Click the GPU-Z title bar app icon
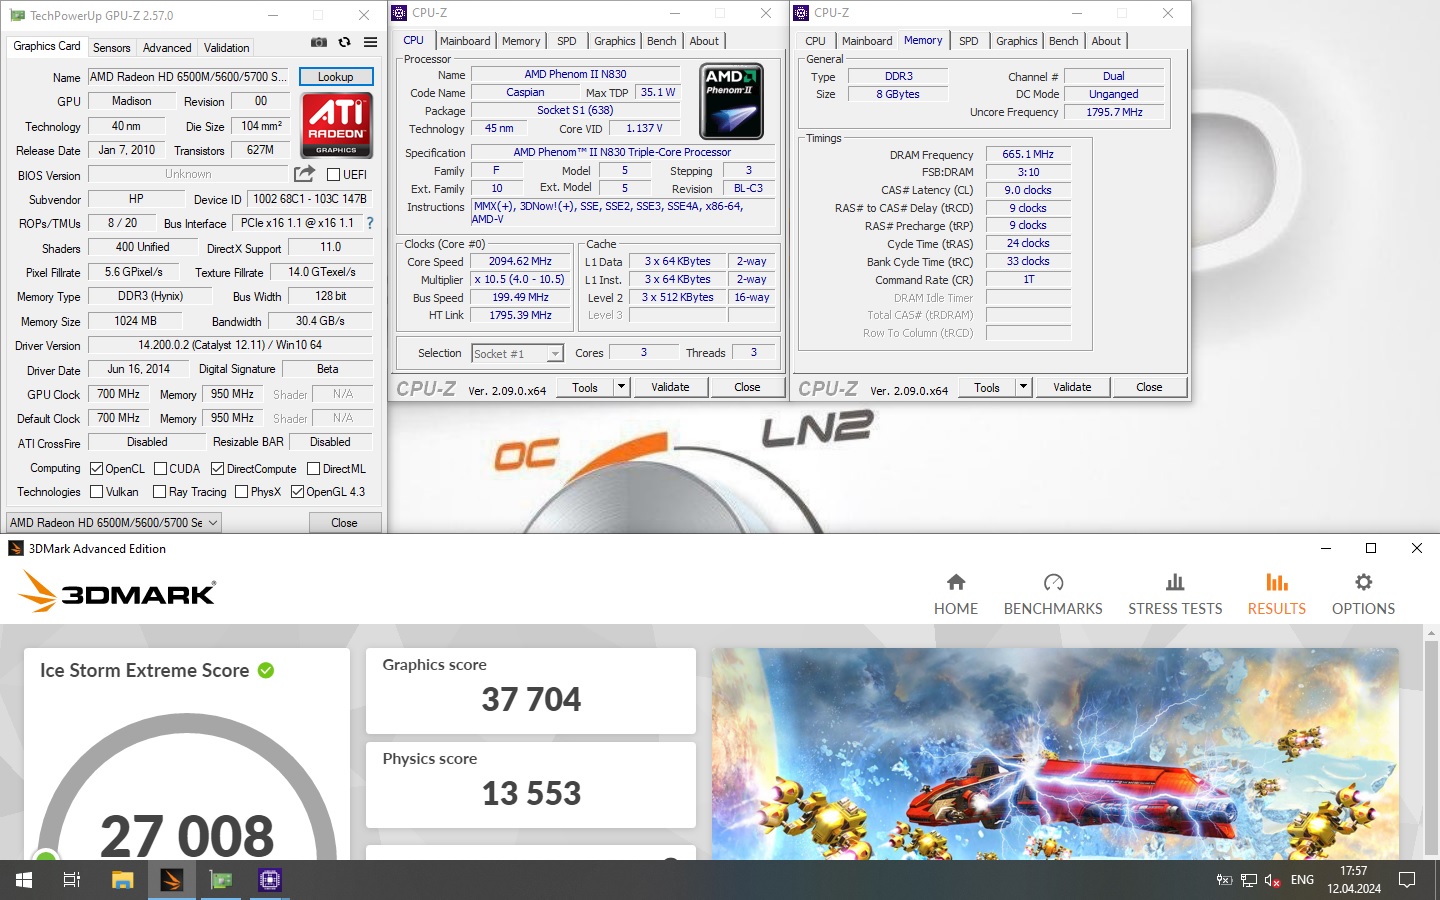Screen dimensions: 1440x900 click(17, 15)
